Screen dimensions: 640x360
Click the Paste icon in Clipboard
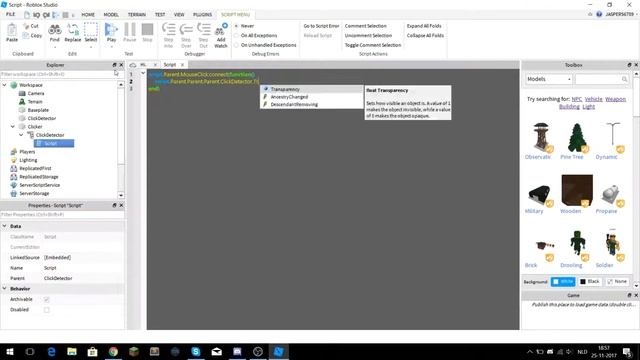(x=12, y=30)
